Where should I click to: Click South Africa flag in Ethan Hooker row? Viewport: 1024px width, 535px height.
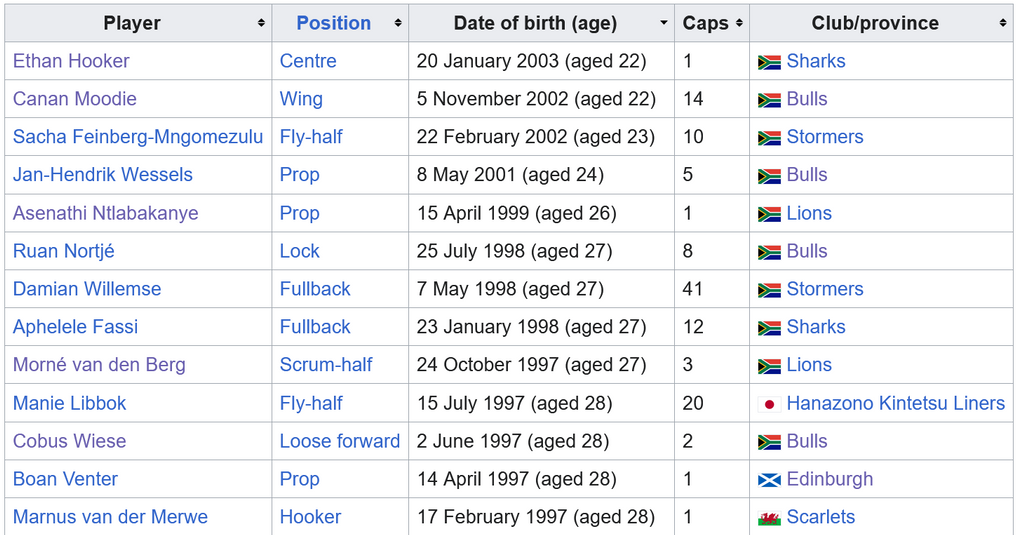(769, 62)
